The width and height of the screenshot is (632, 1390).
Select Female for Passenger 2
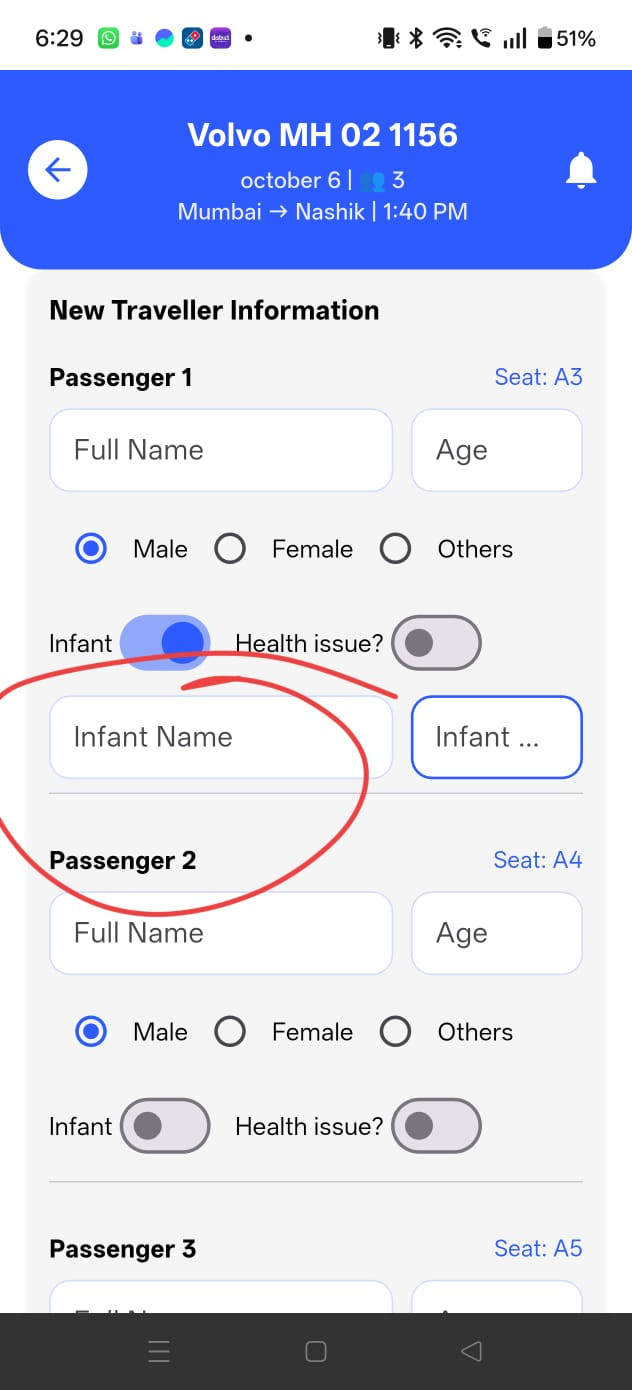(230, 1032)
